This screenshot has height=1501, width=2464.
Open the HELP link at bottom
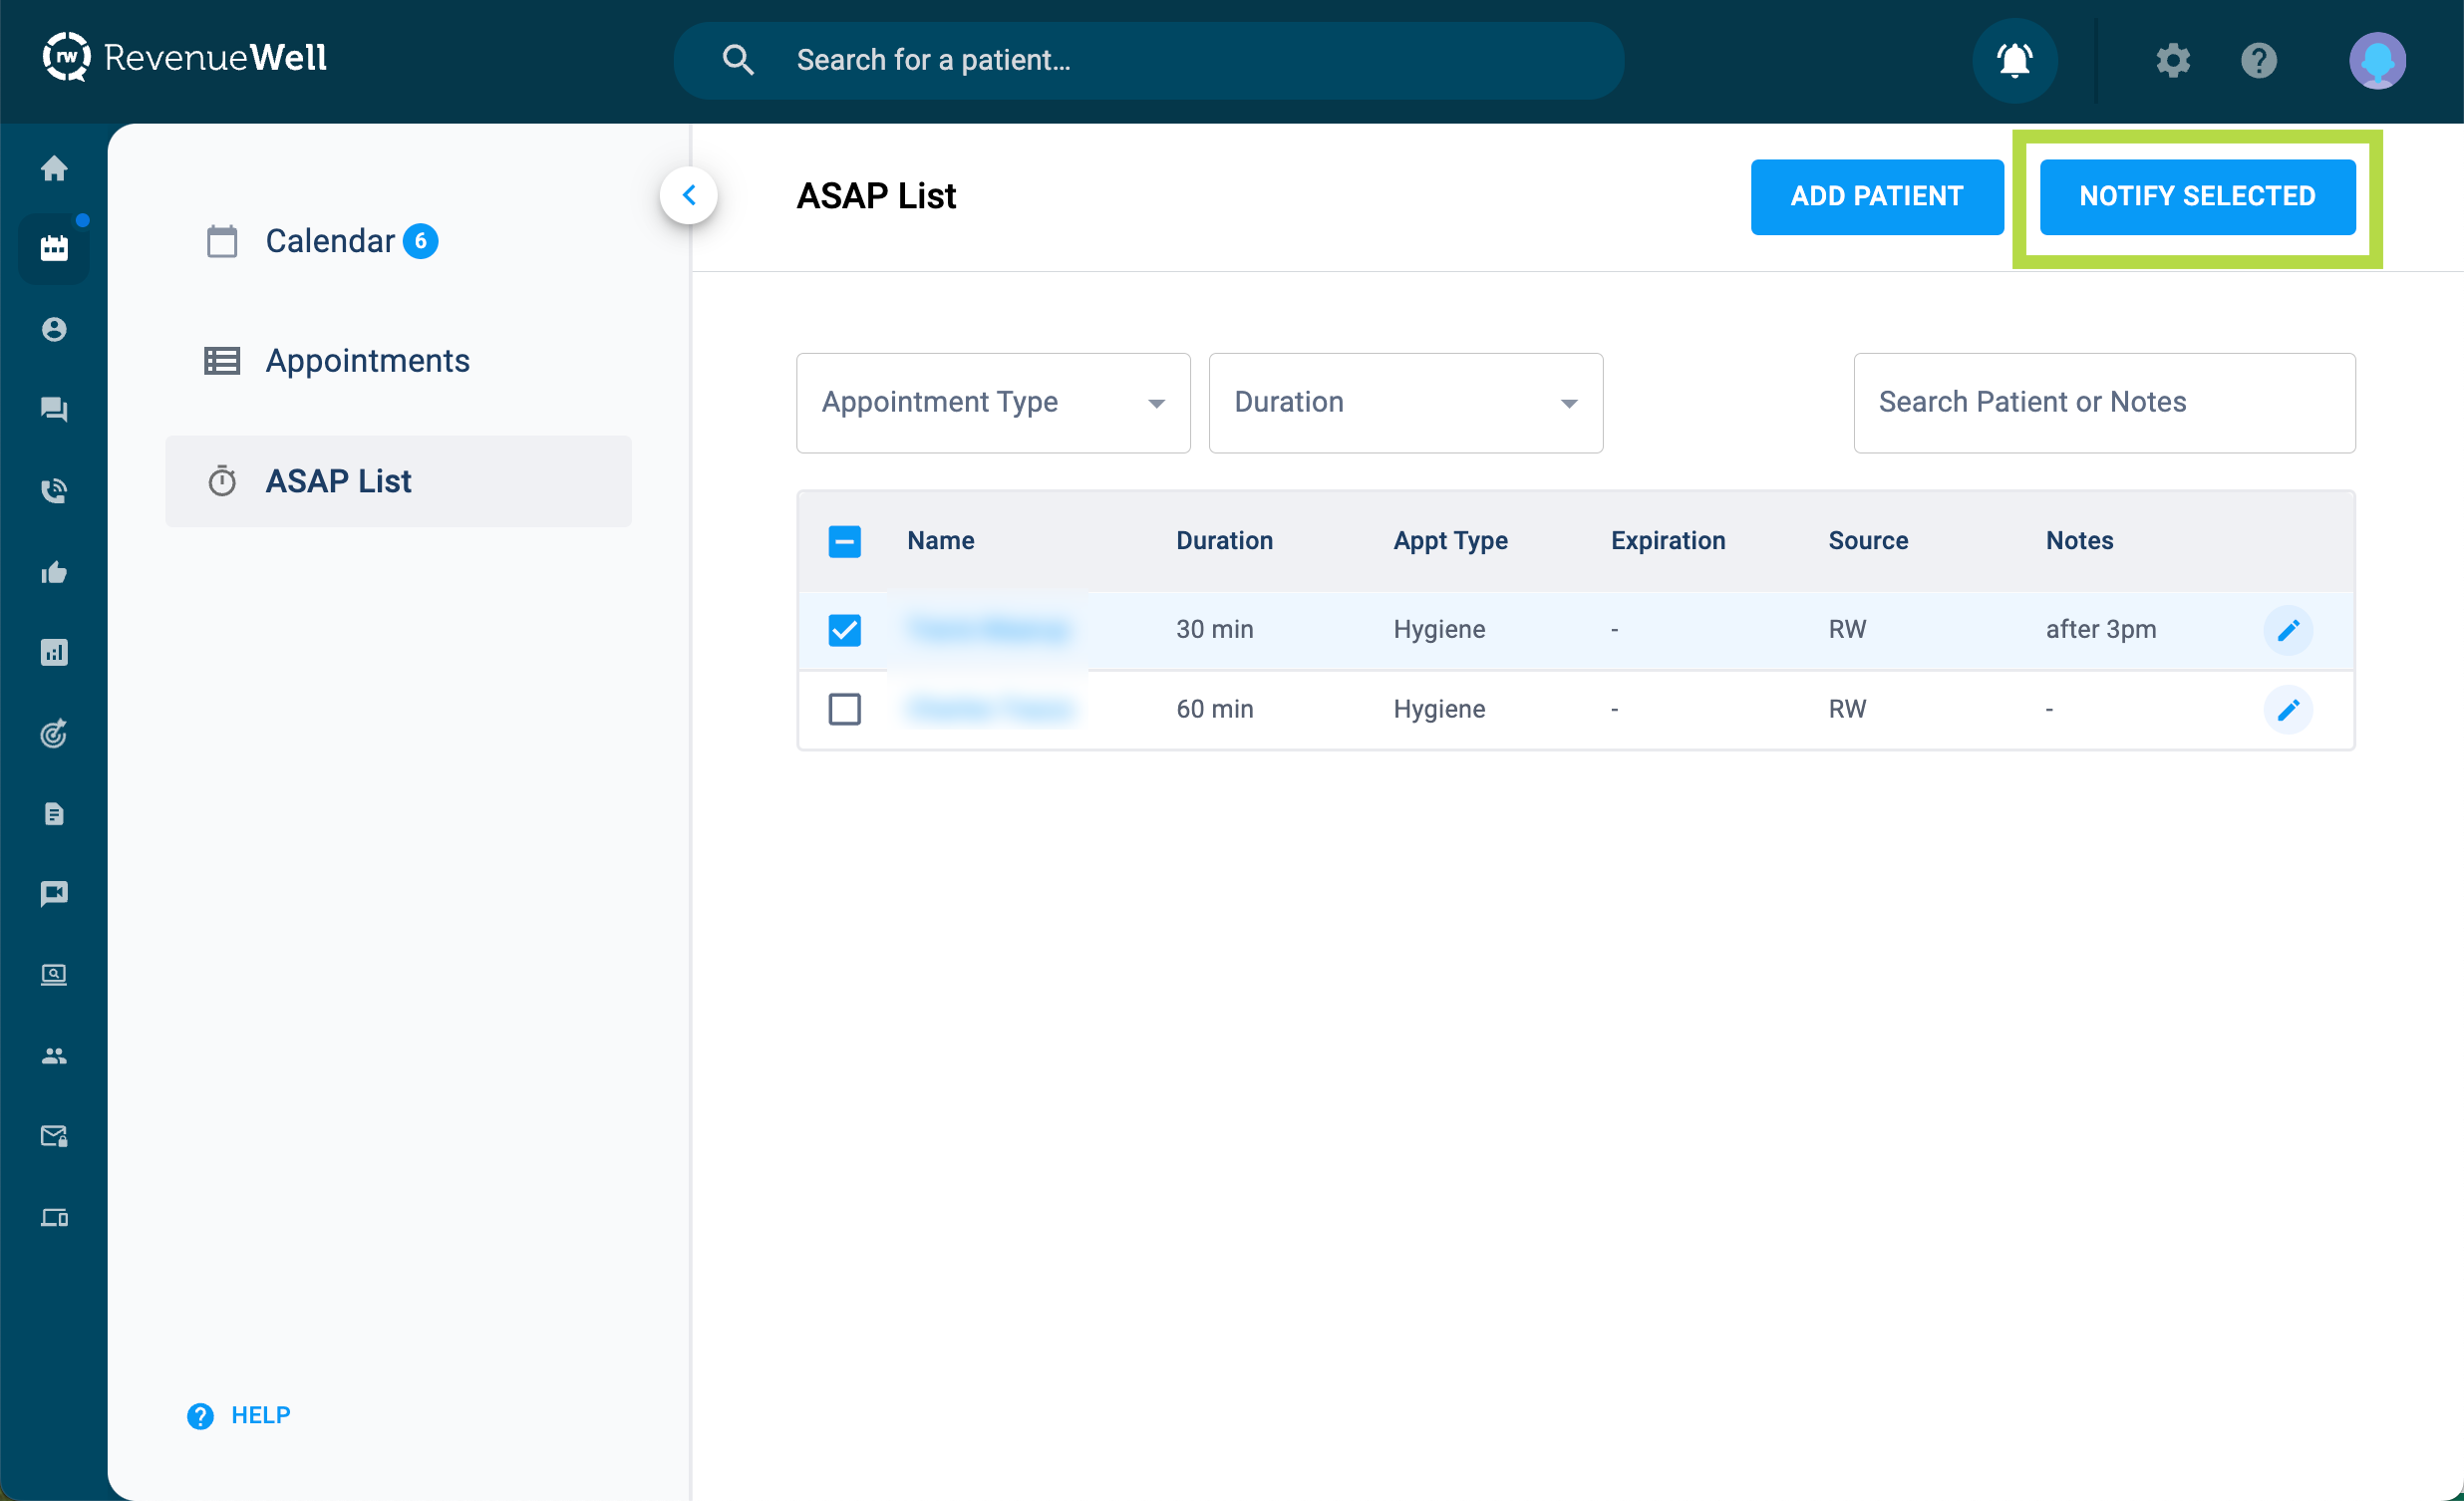[239, 1415]
